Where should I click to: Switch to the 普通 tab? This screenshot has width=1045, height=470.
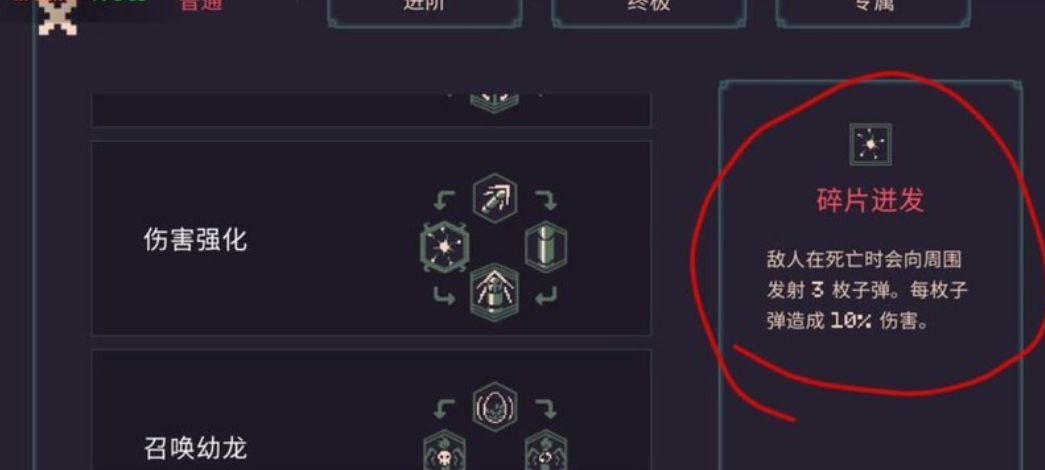201,5
